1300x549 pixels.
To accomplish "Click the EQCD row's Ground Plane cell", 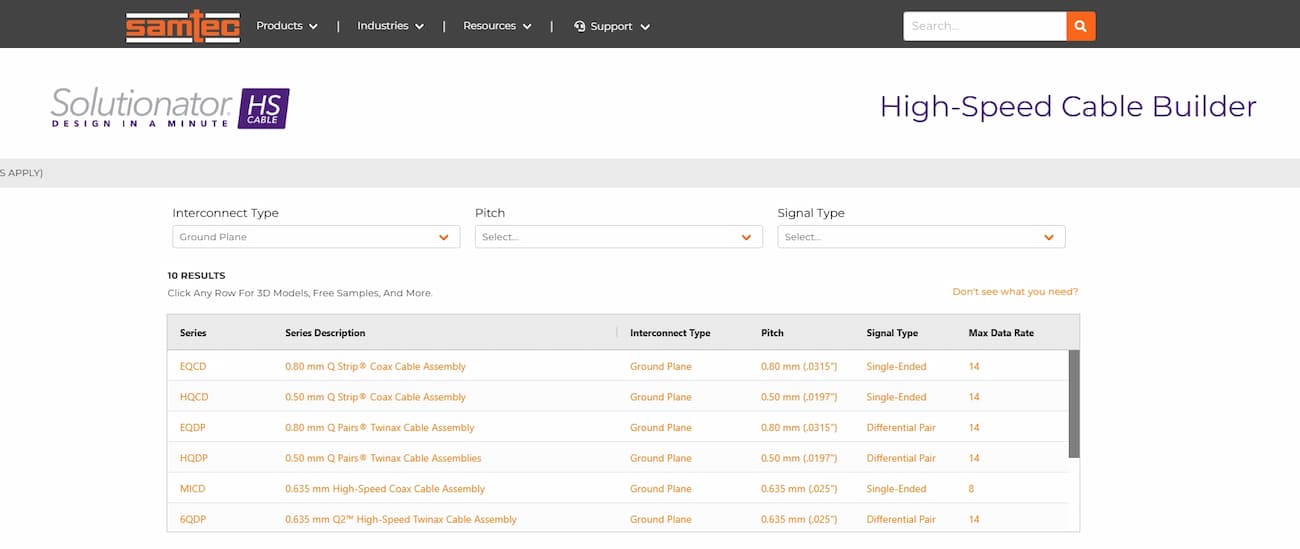I will pyautogui.click(x=660, y=367).
